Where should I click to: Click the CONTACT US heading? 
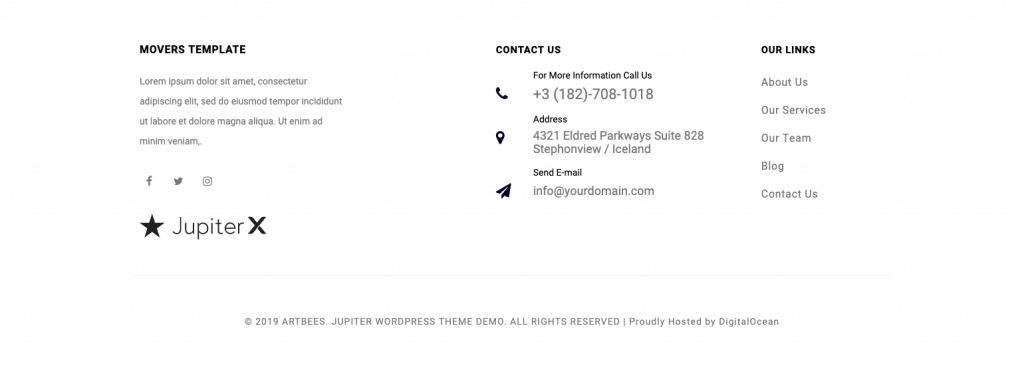coord(528,50)
